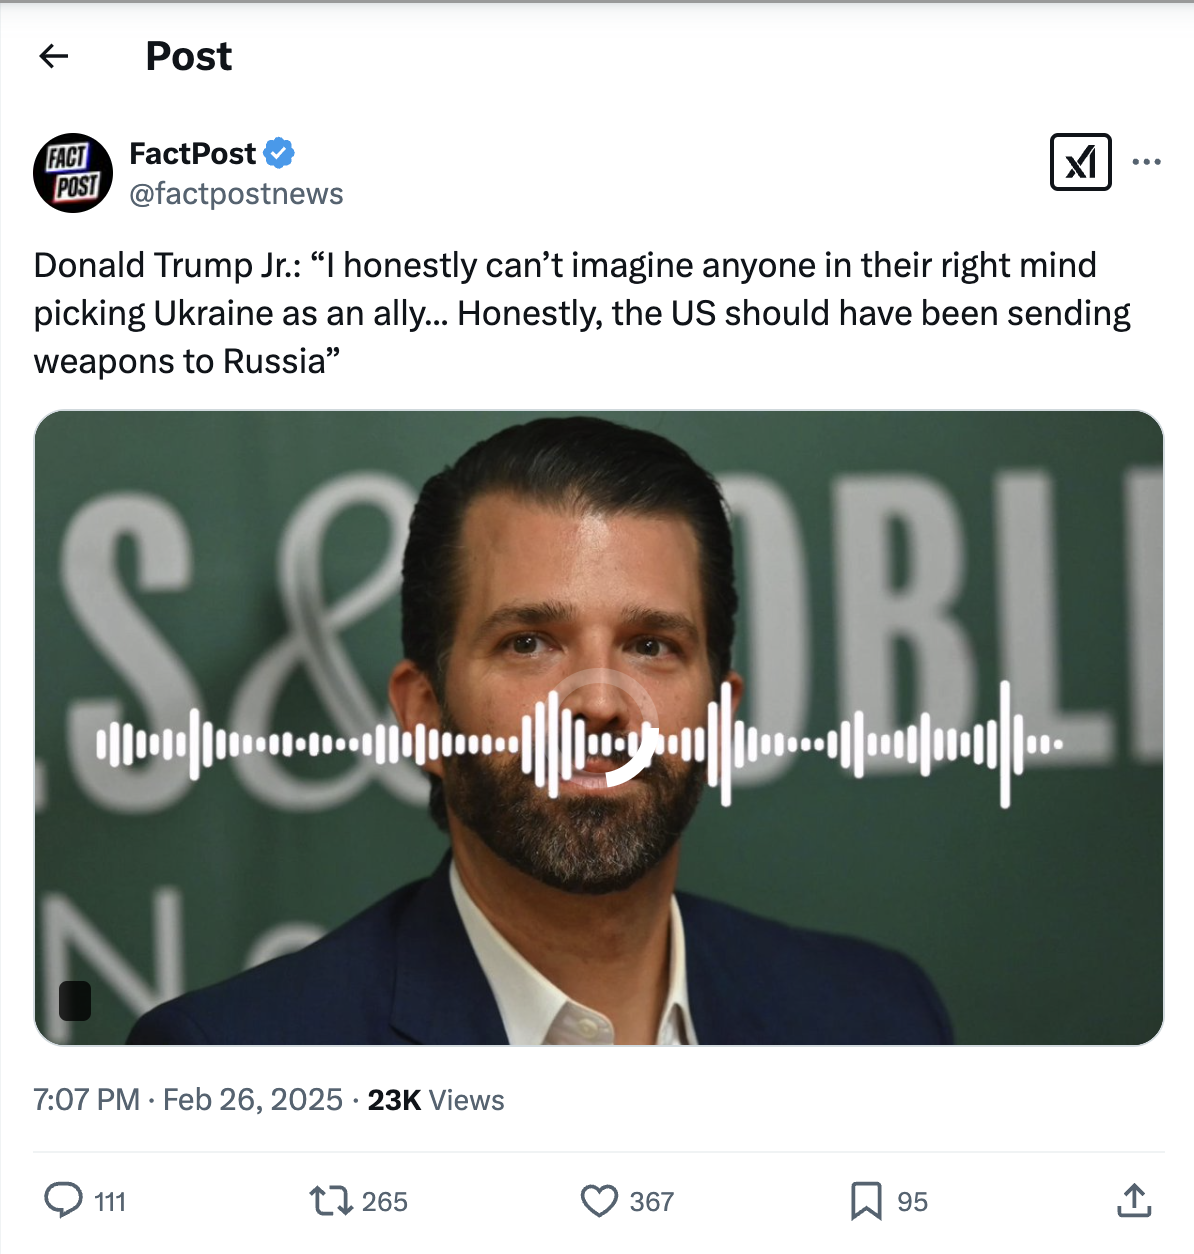Click the small black square on video
The image size is (1194, 1254).
(x=75, y=1000)
